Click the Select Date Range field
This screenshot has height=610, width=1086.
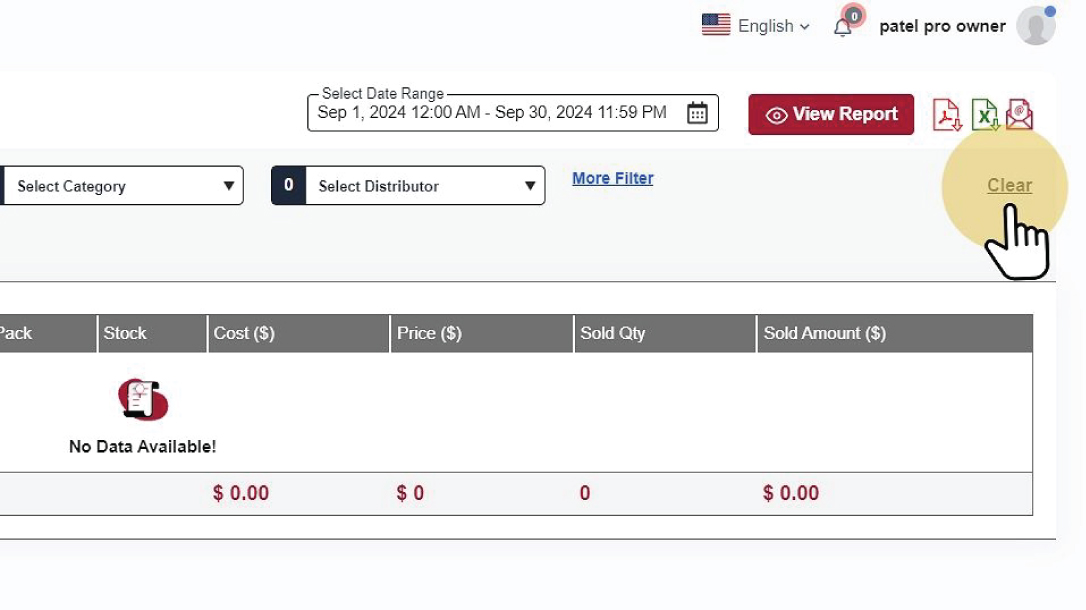(492, 113)
